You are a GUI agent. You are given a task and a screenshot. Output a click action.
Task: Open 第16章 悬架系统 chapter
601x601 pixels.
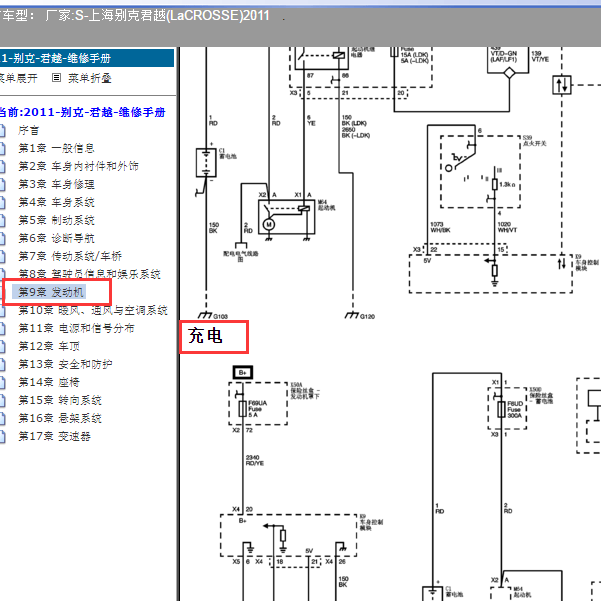[60, 418]
